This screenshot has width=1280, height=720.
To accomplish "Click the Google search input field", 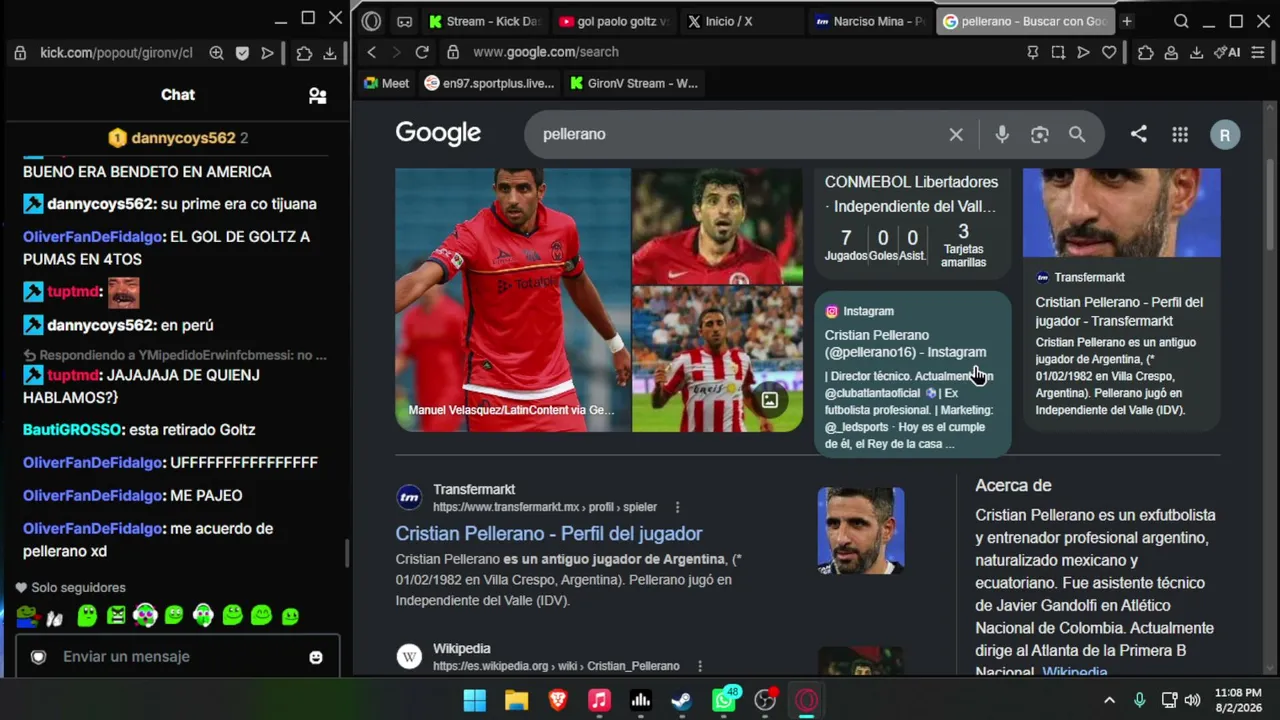I will (x=740, y=134).
